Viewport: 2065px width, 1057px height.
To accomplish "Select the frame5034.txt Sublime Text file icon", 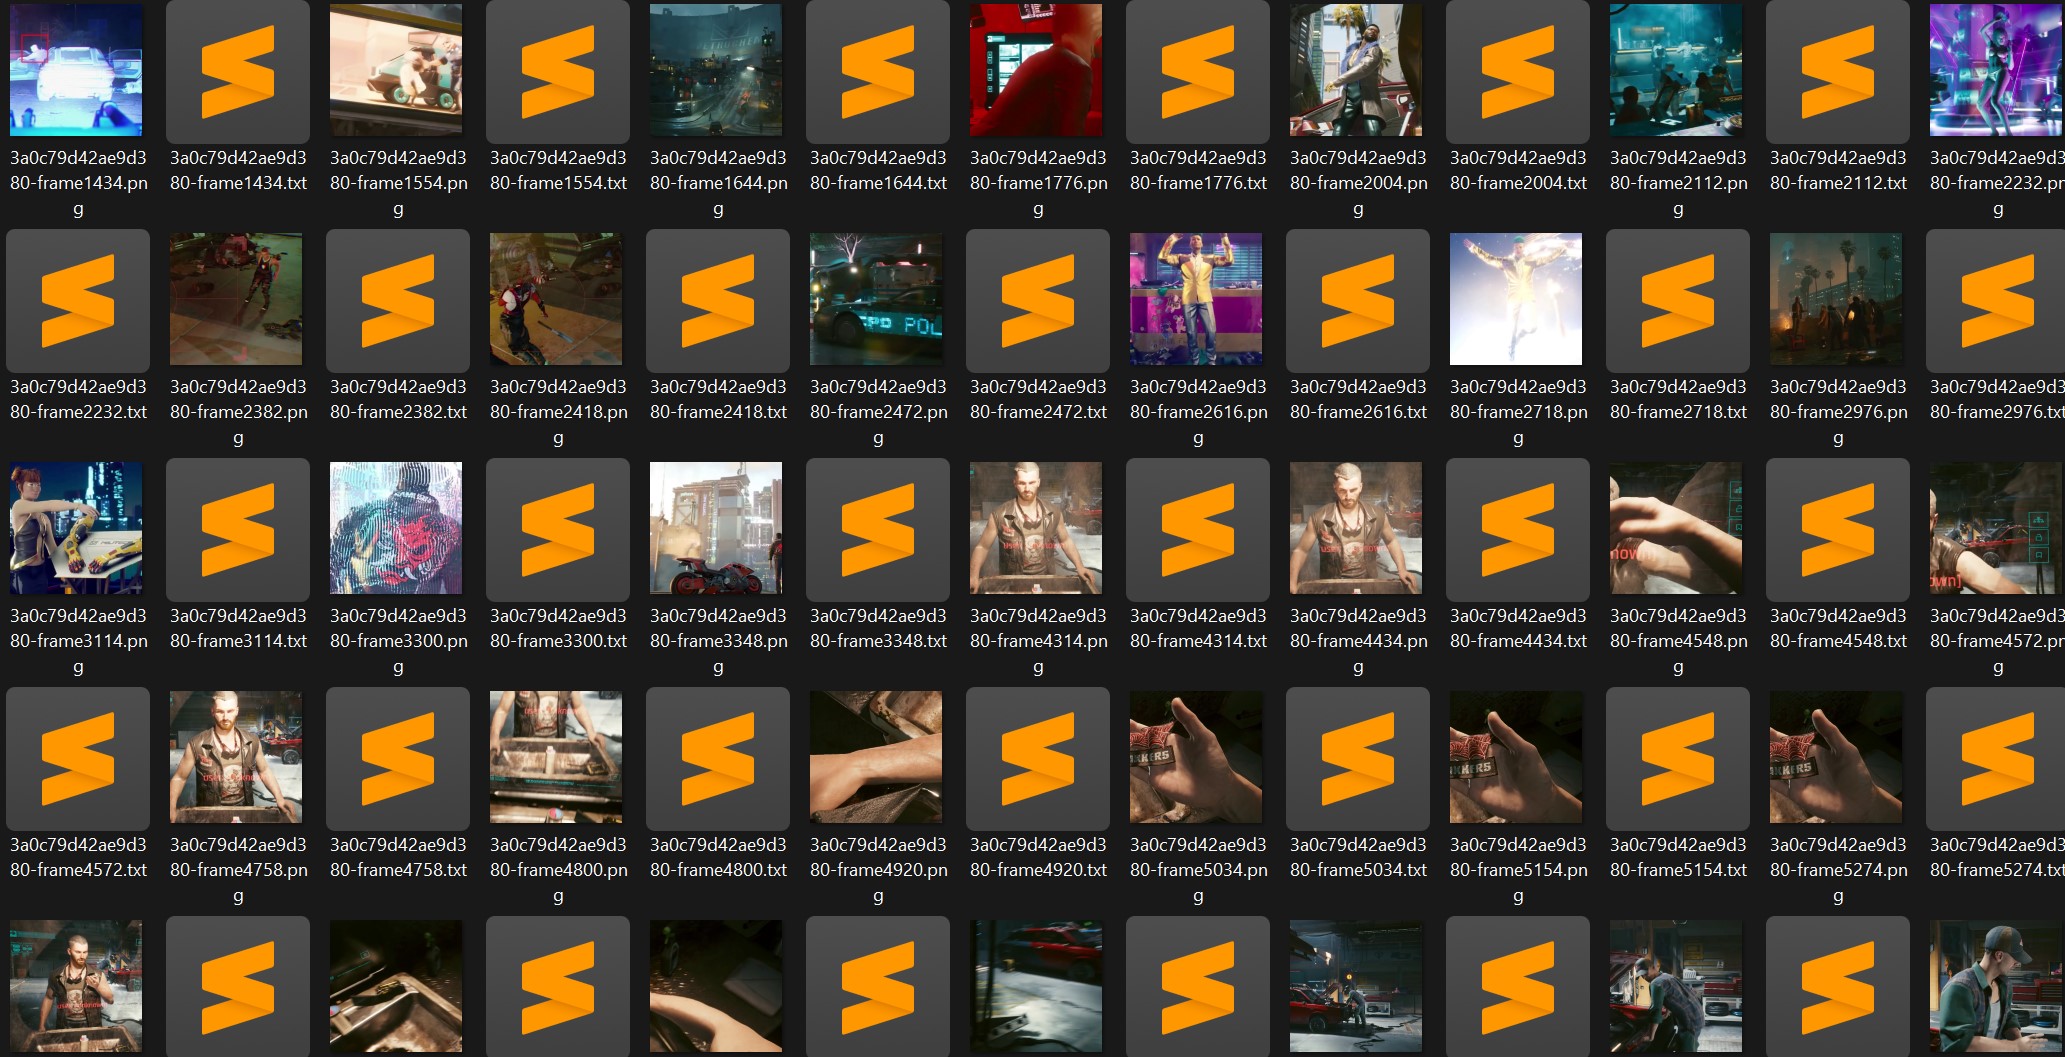I will point(1358,758).
